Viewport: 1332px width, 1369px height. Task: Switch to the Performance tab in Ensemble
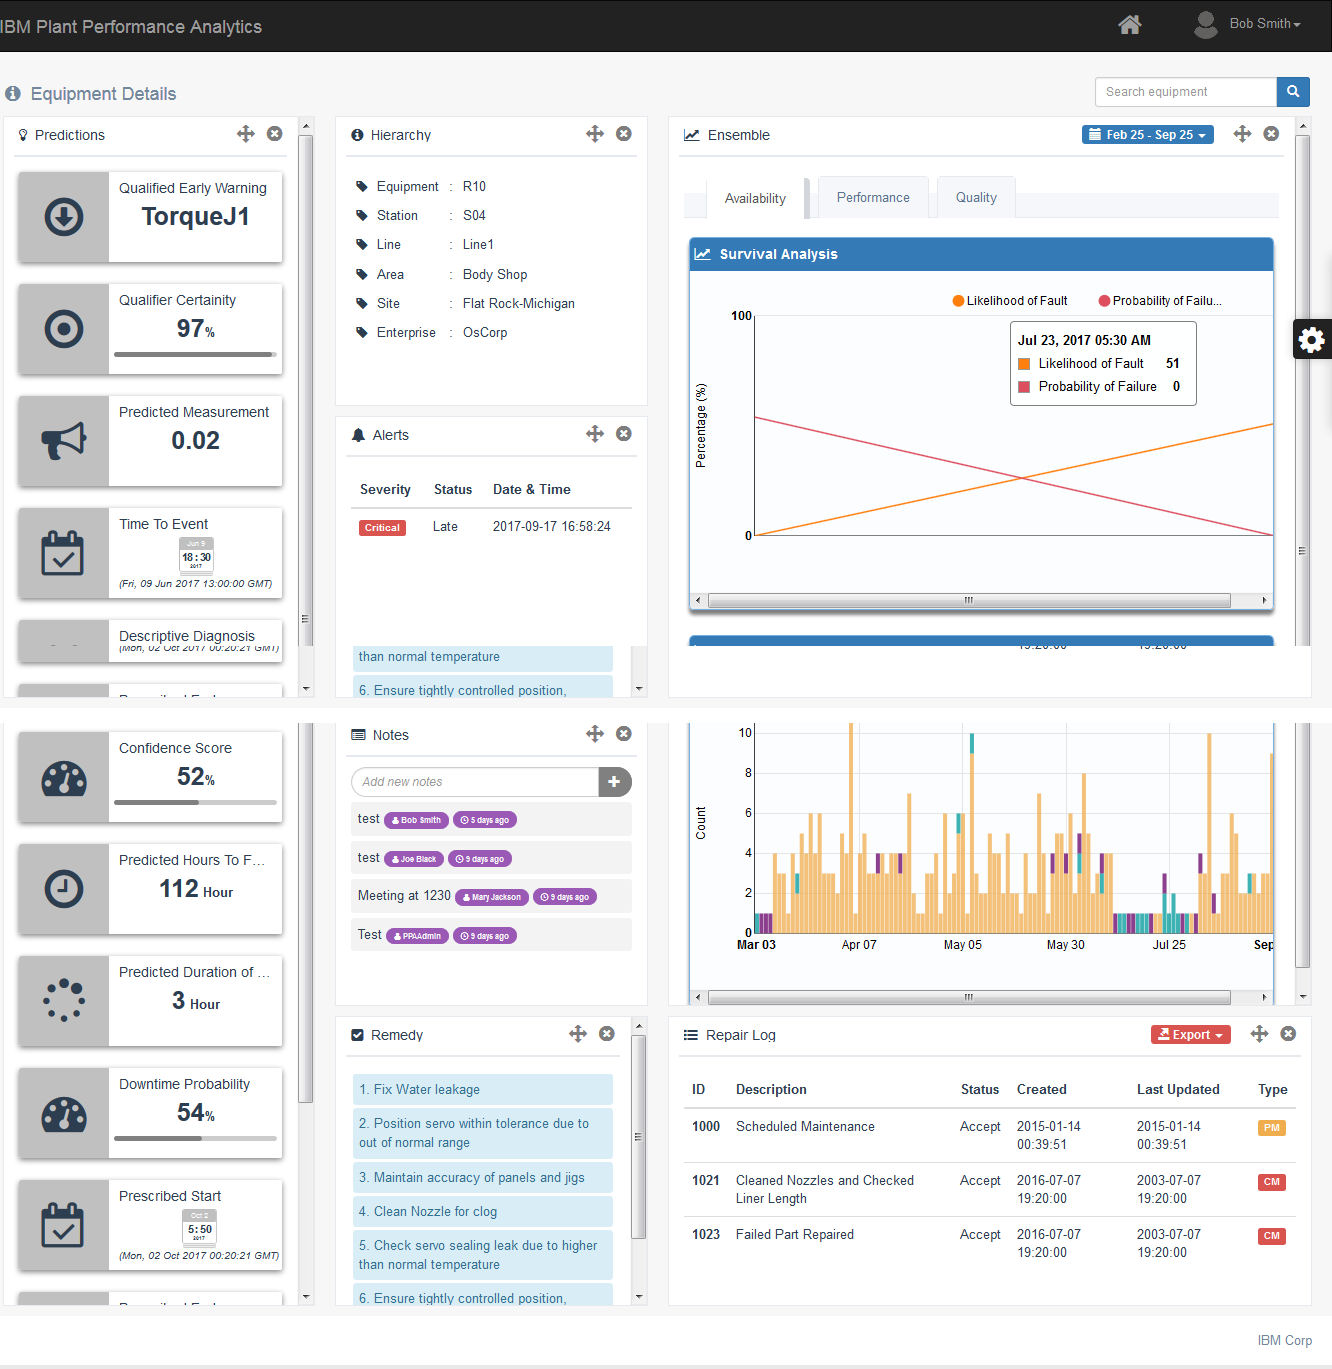coord(872,197)
